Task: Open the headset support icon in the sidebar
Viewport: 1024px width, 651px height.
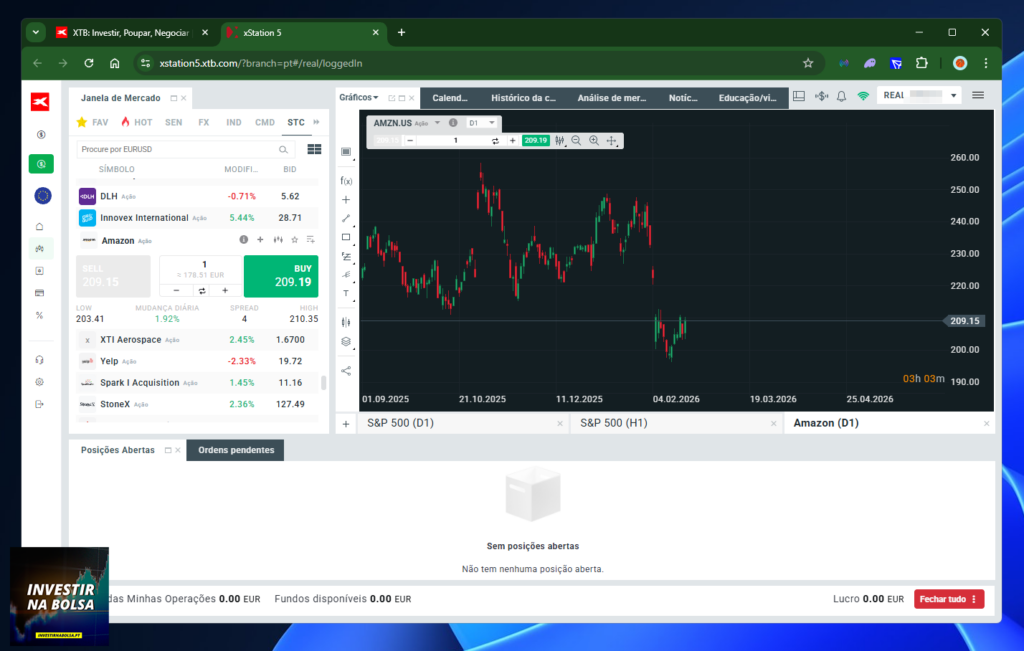Action: tap(40, 360)
